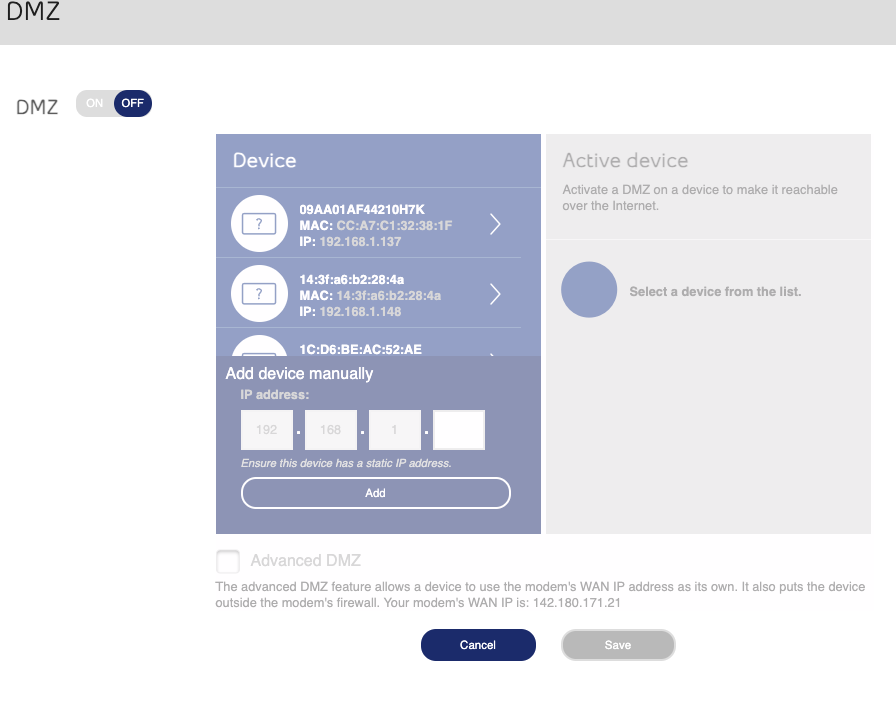Screen dimensions: 896x701
Task: Click device icon for 09AA01AF44210H7K
Action: click(x=259, y=223)
